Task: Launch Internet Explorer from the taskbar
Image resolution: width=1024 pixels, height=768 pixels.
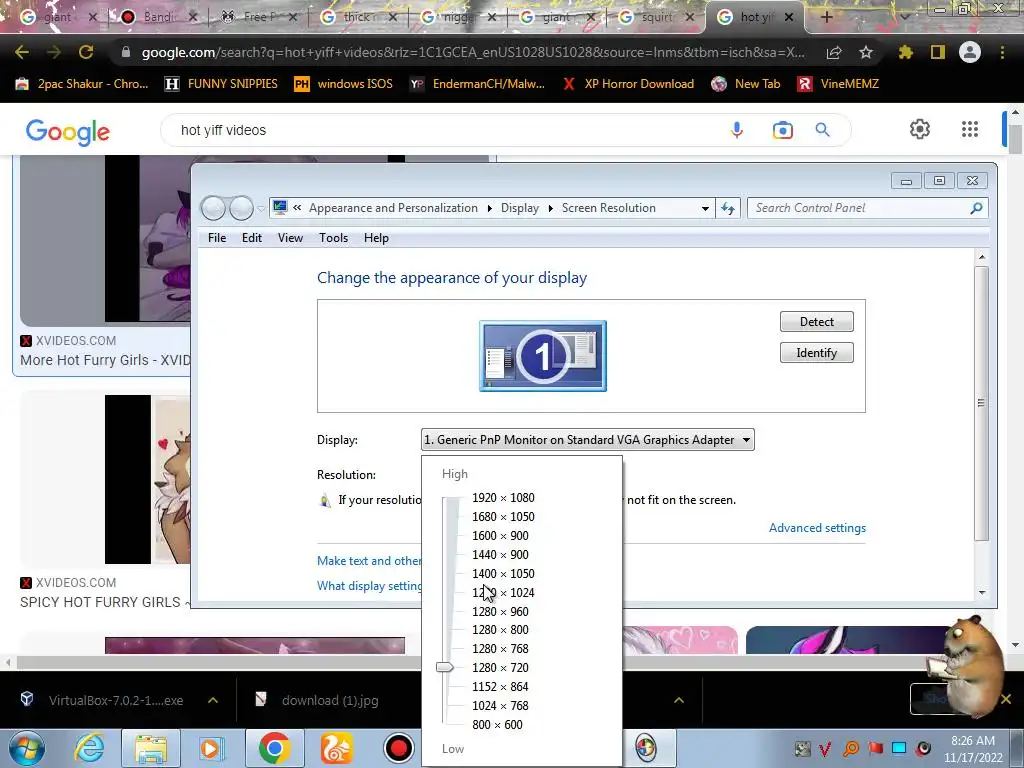Action: [89, 748]
